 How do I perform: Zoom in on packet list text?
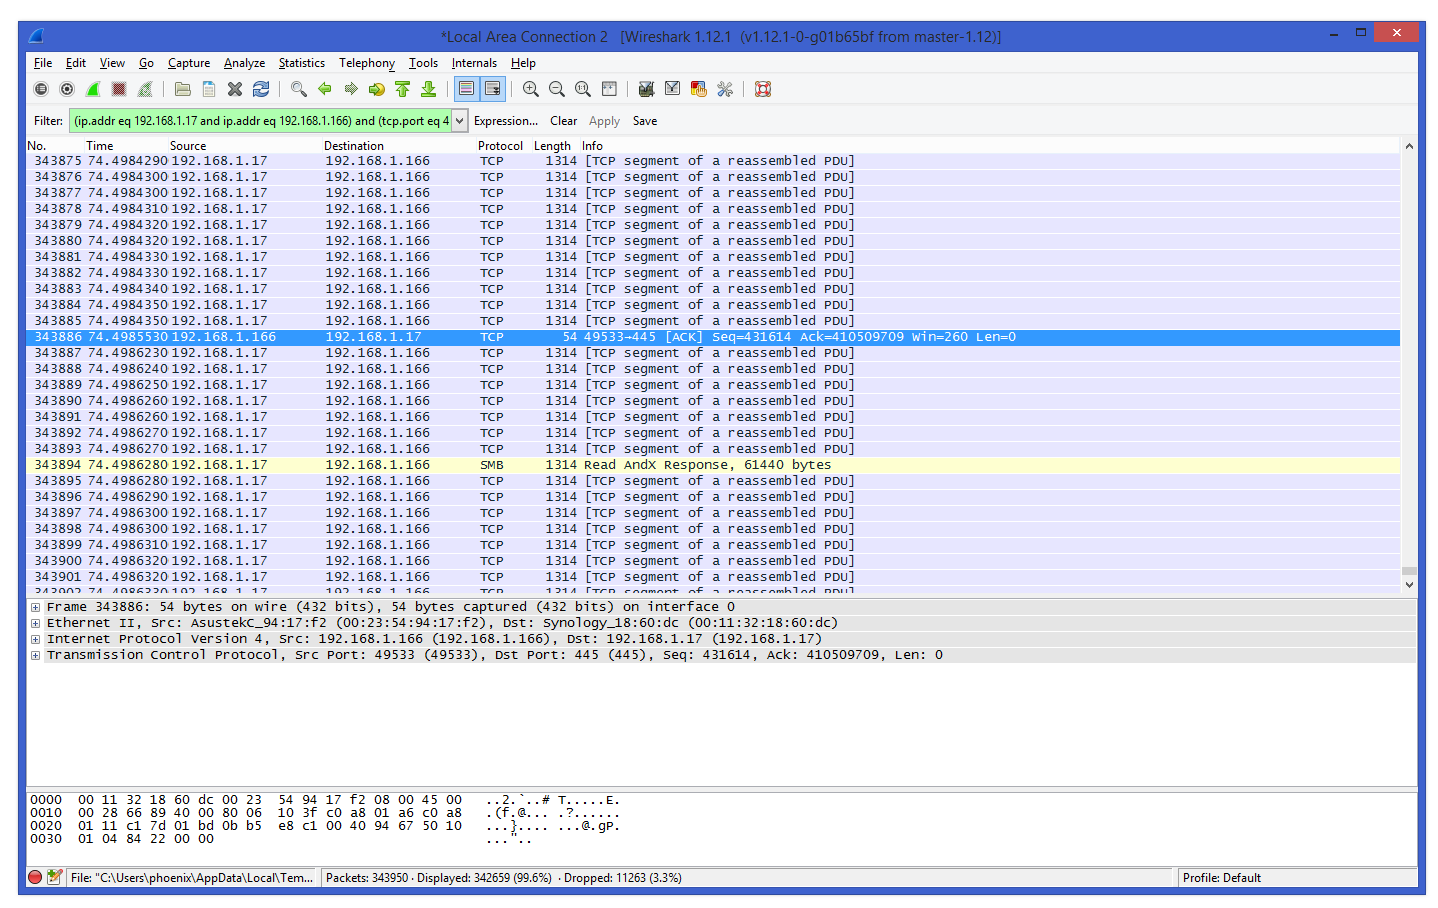point(531,89)
